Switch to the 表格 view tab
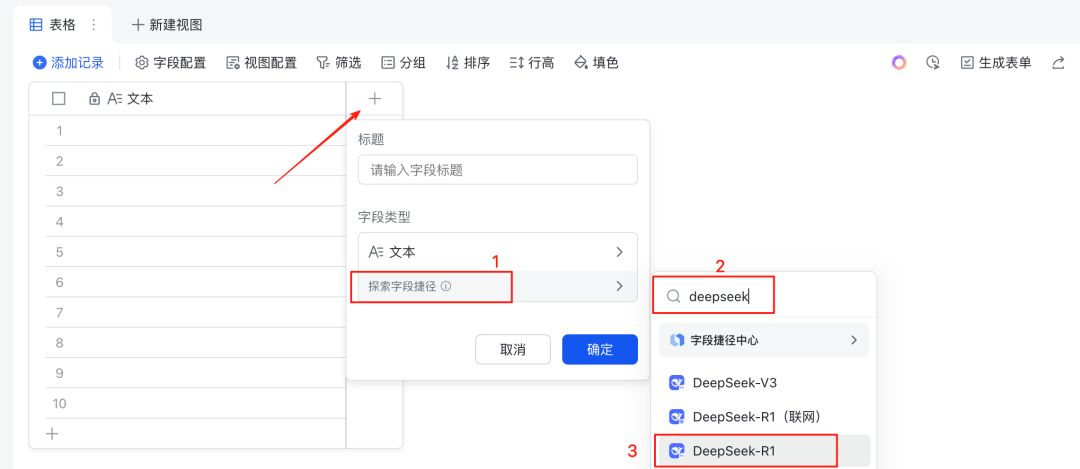Viewport: 1080px width, 469px height. [63, 25]
